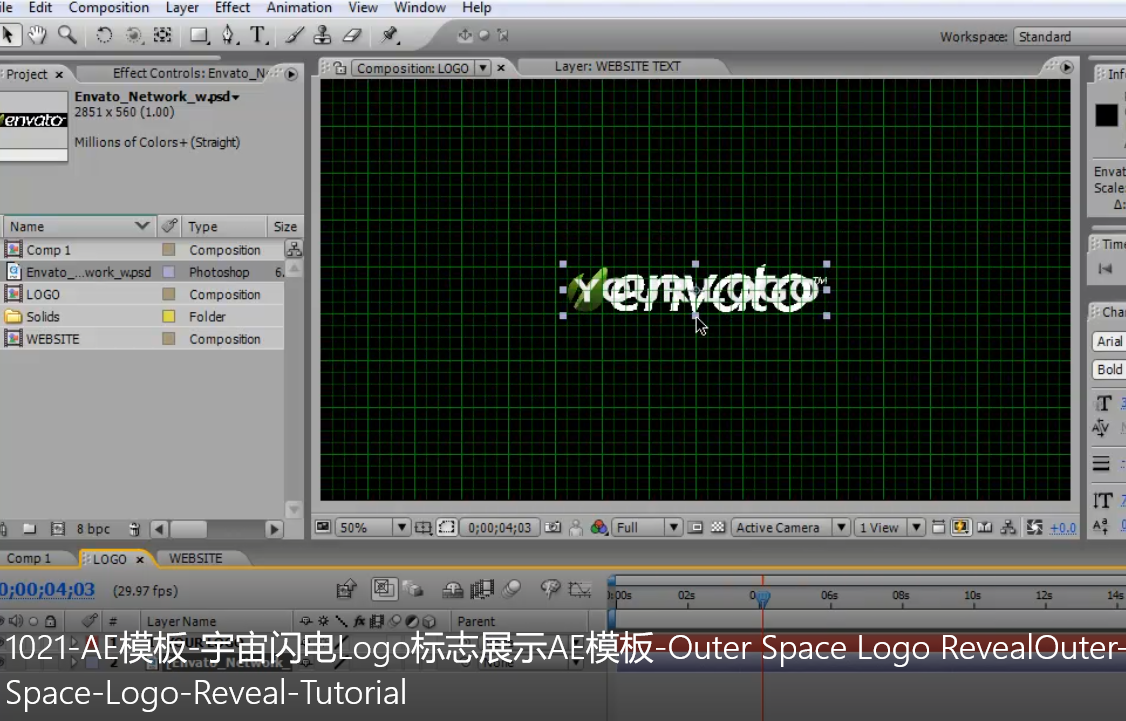
Task: Select the Horizontal Type tool
Action: tap(258, 35)
